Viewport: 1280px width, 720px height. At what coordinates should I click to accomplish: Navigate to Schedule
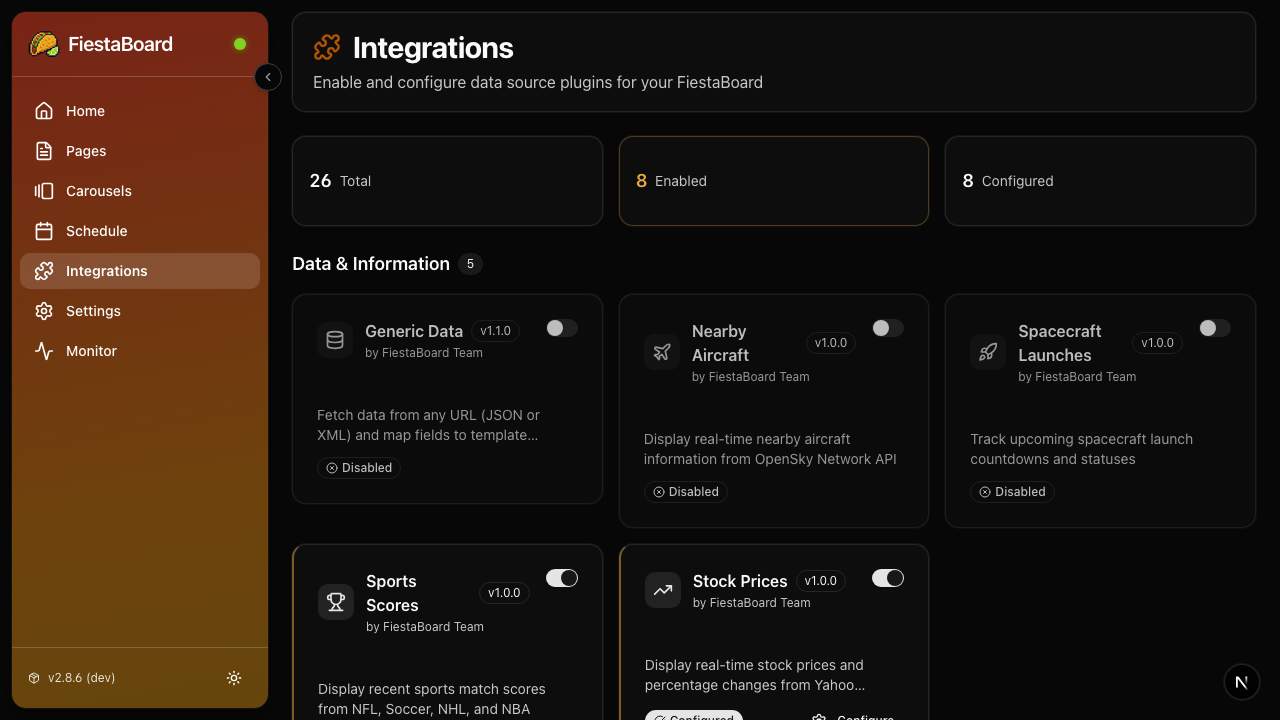[x=140, y=231]
